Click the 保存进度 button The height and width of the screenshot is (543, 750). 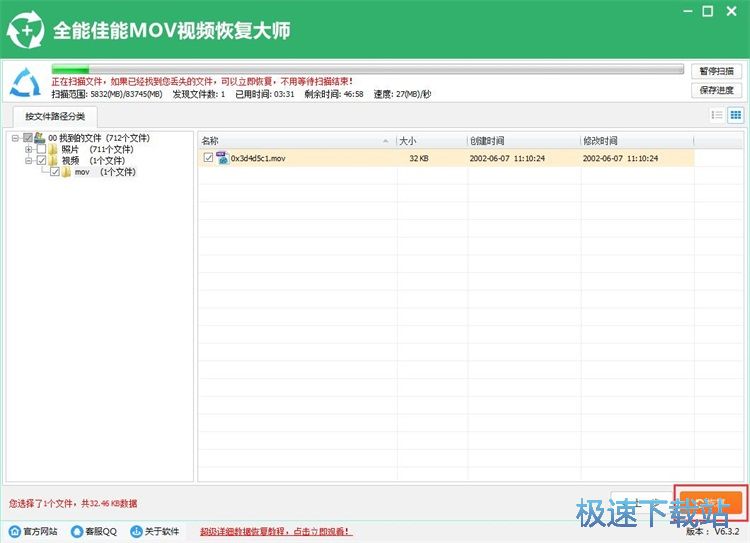(716, 90)
